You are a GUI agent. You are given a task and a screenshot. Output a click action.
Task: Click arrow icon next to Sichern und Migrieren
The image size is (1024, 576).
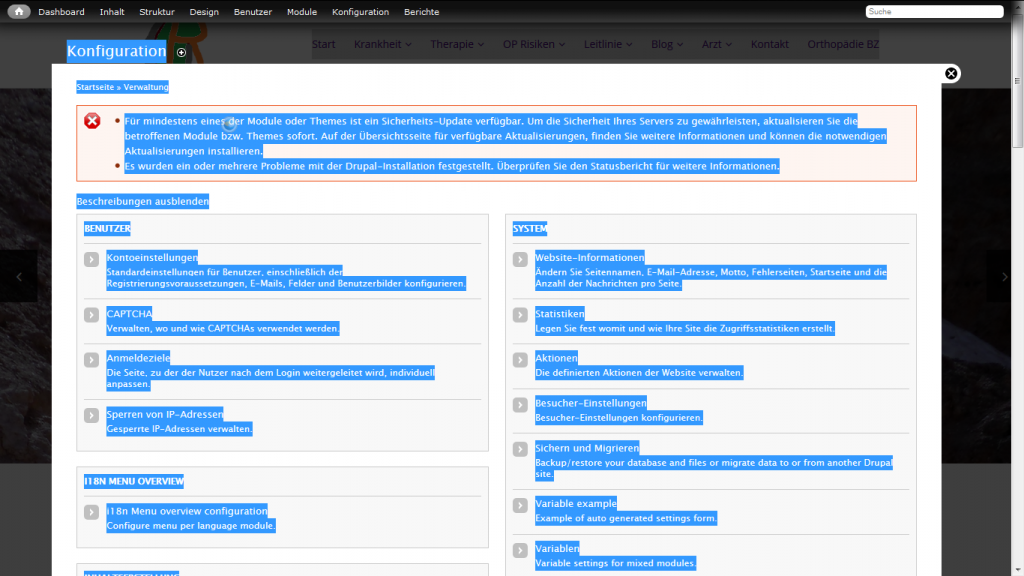pyautogui.click(x=520, y=450)
